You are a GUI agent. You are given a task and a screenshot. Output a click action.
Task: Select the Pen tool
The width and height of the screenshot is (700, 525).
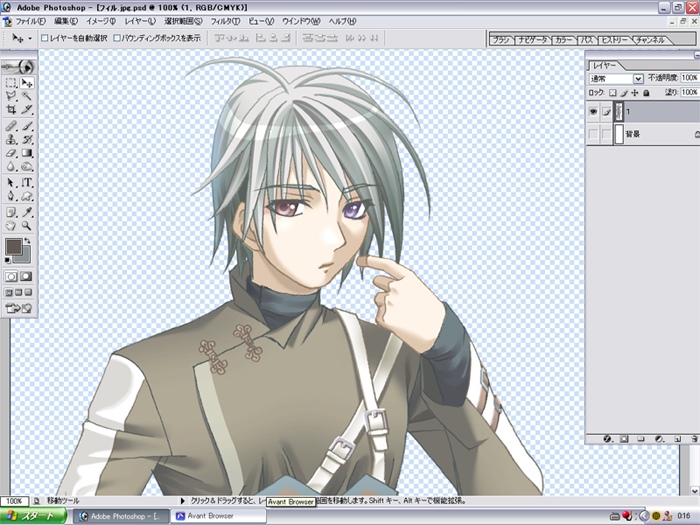(11, 196)
